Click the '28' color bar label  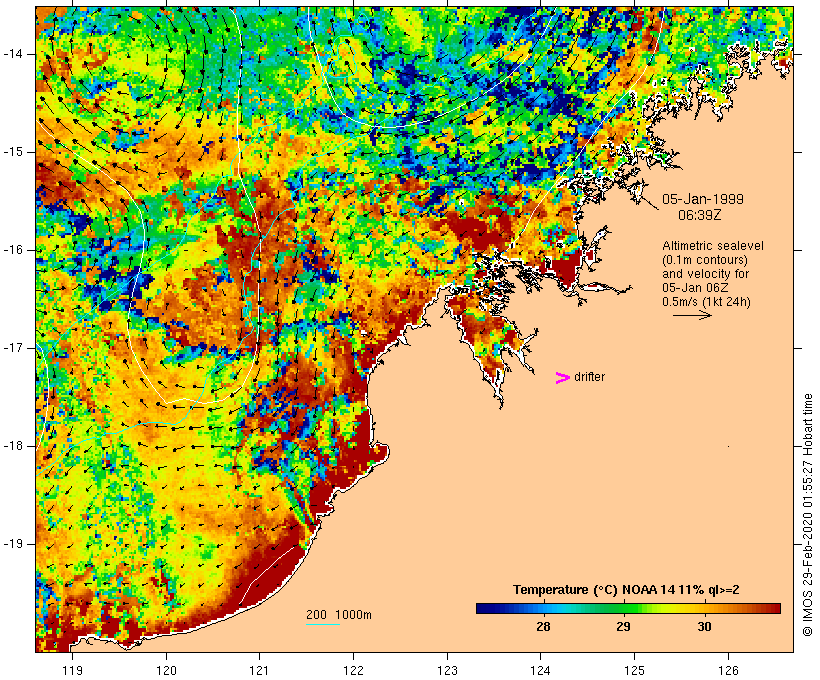click(543, 626)
